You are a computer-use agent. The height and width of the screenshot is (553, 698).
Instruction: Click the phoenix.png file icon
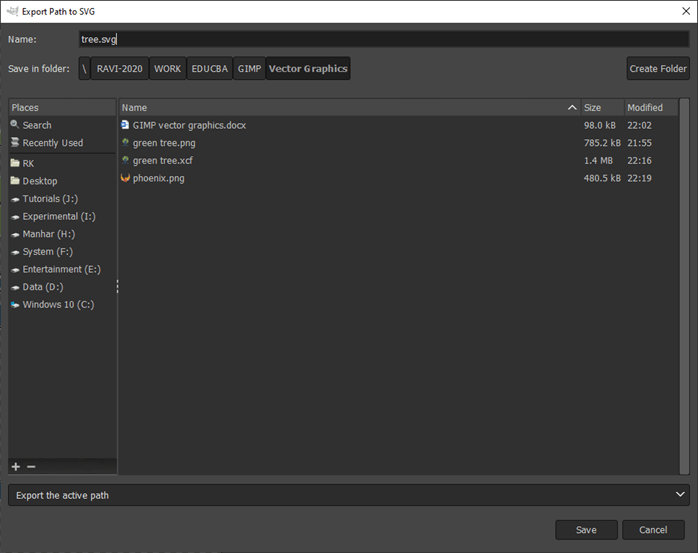[x=125, y=178]
